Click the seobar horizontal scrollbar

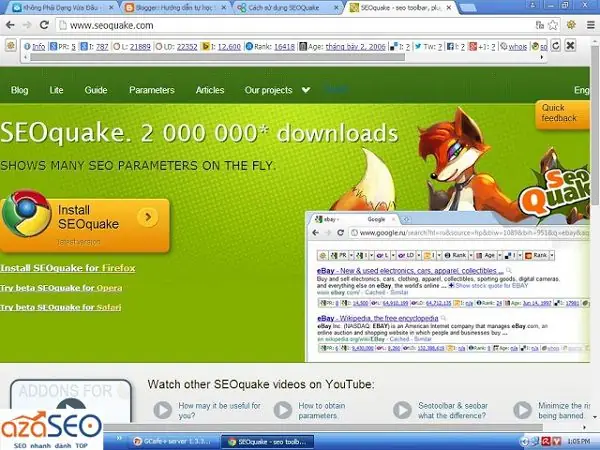pos(217,57)
